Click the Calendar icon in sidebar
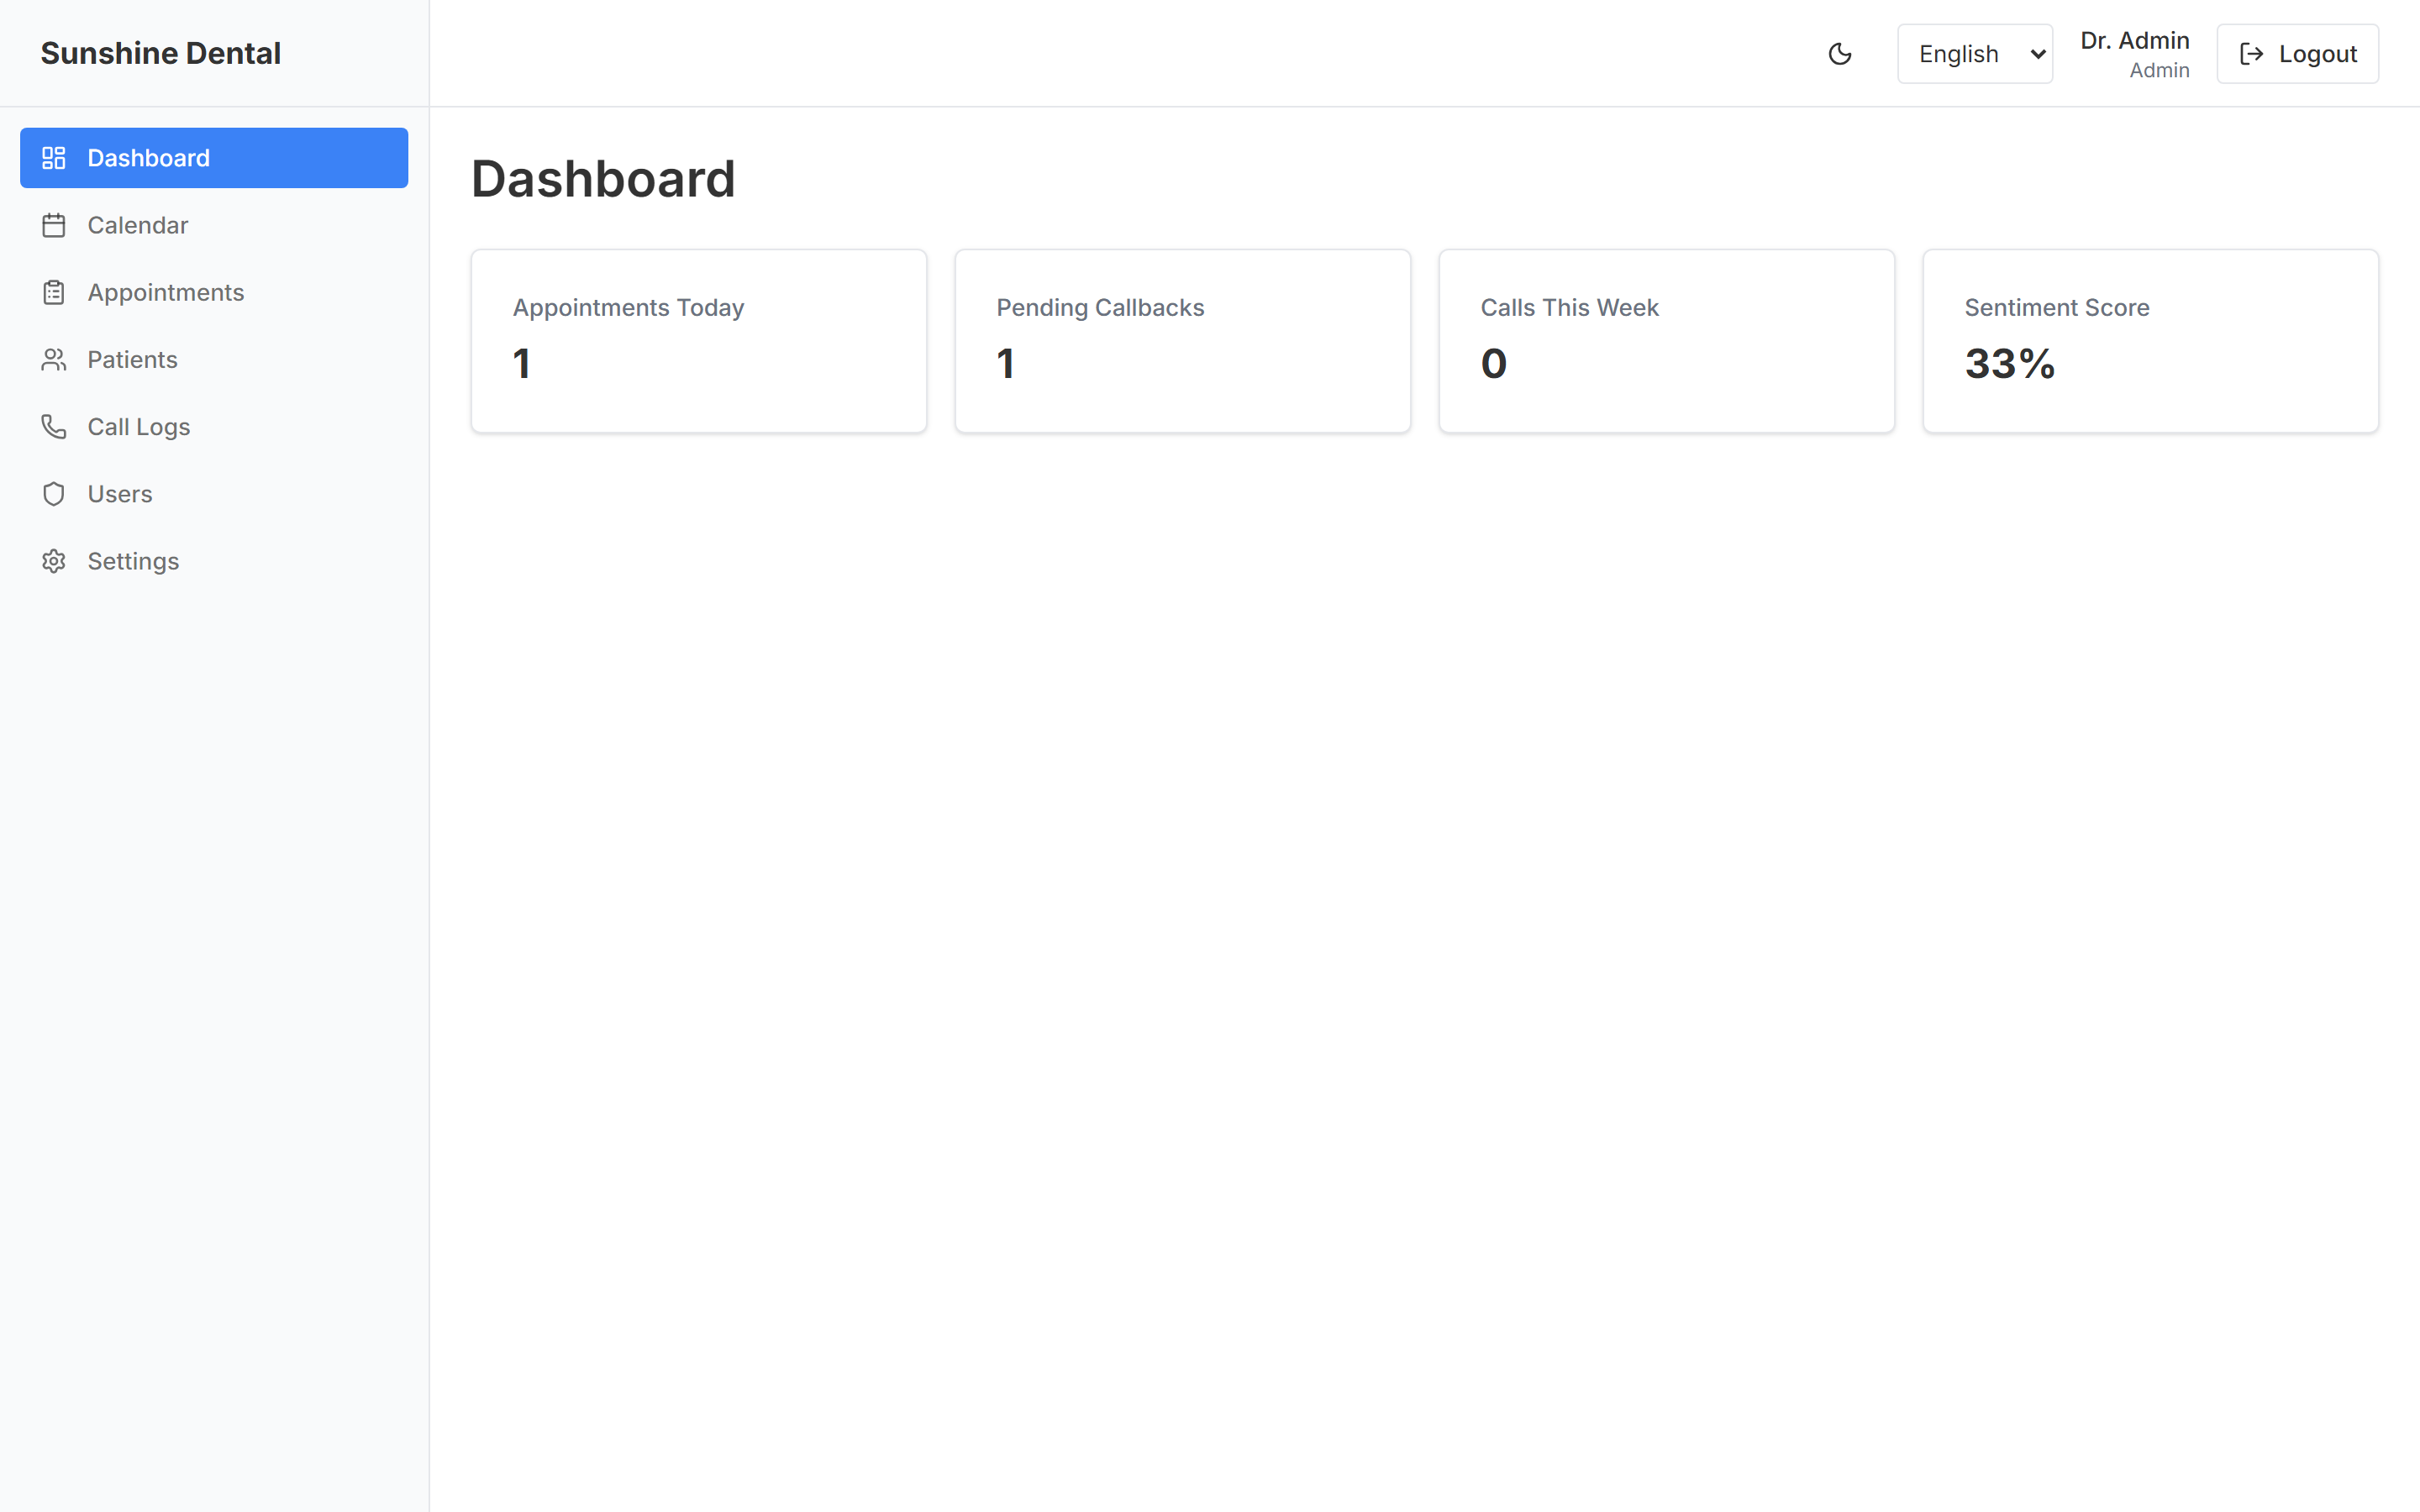The width and height of the screenshot is (2420, 1512). (x=54, y=225)
